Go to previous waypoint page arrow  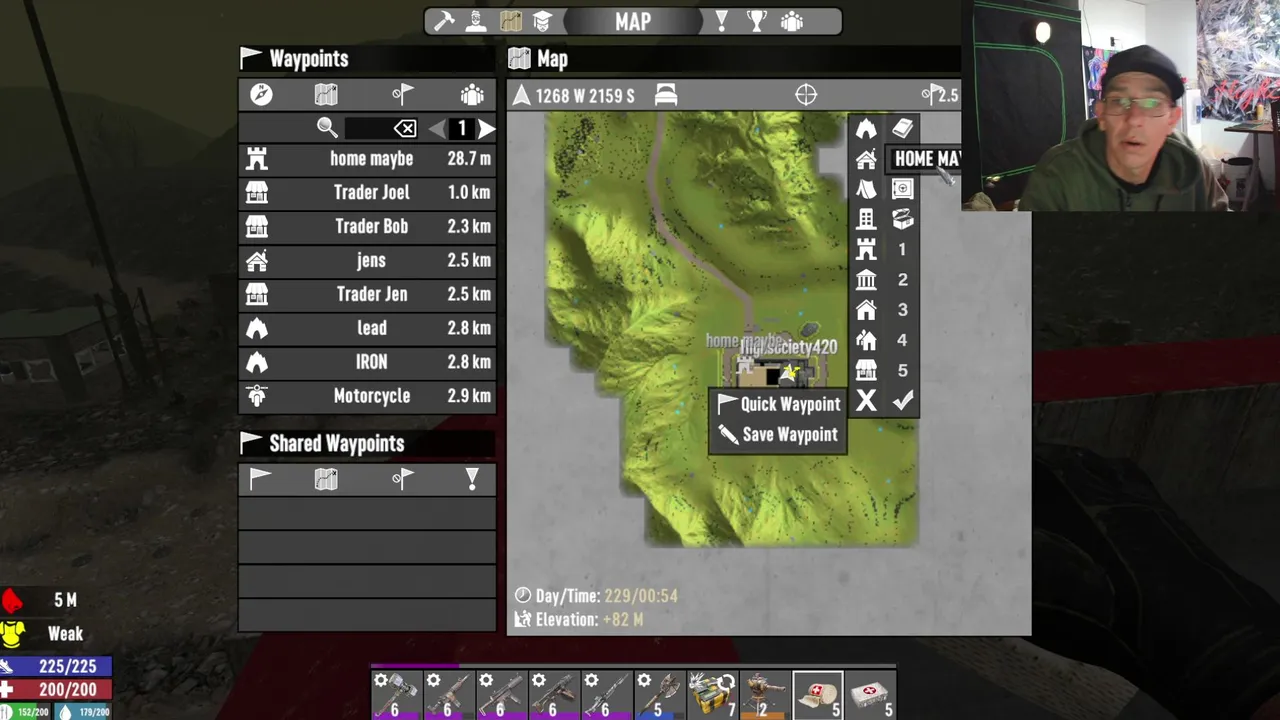point(437,128)
